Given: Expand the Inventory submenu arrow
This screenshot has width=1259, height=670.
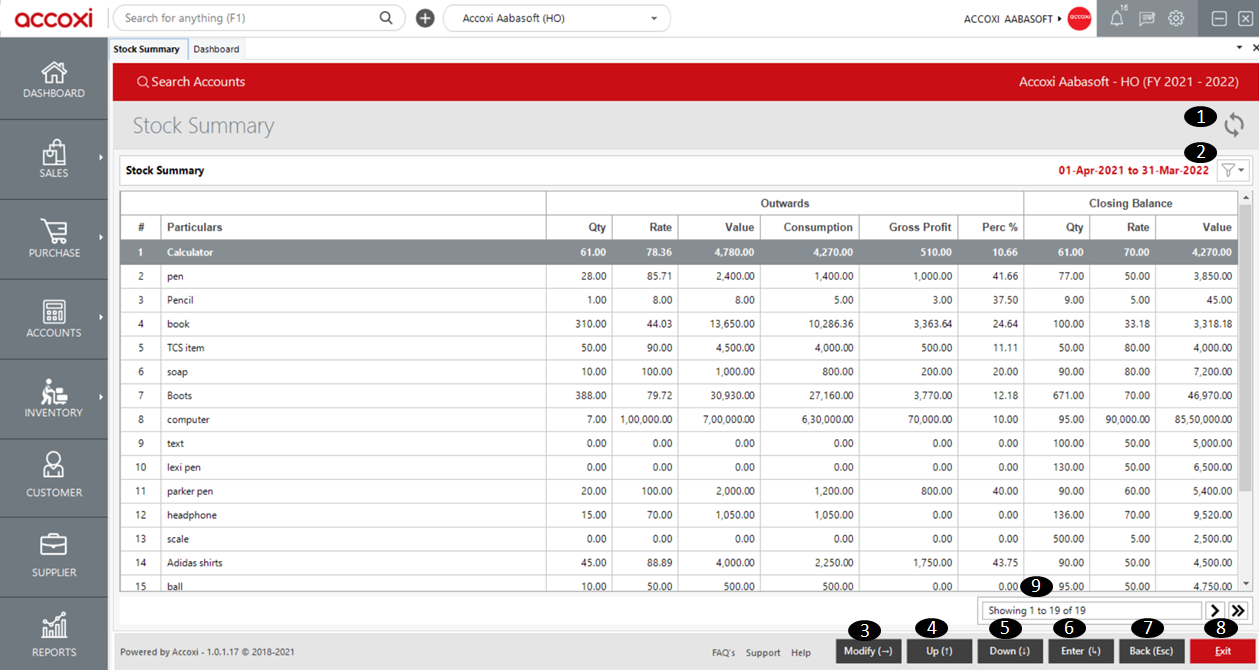Looking at the screenshot, I should pyautogui.click(x=101, y=397).
